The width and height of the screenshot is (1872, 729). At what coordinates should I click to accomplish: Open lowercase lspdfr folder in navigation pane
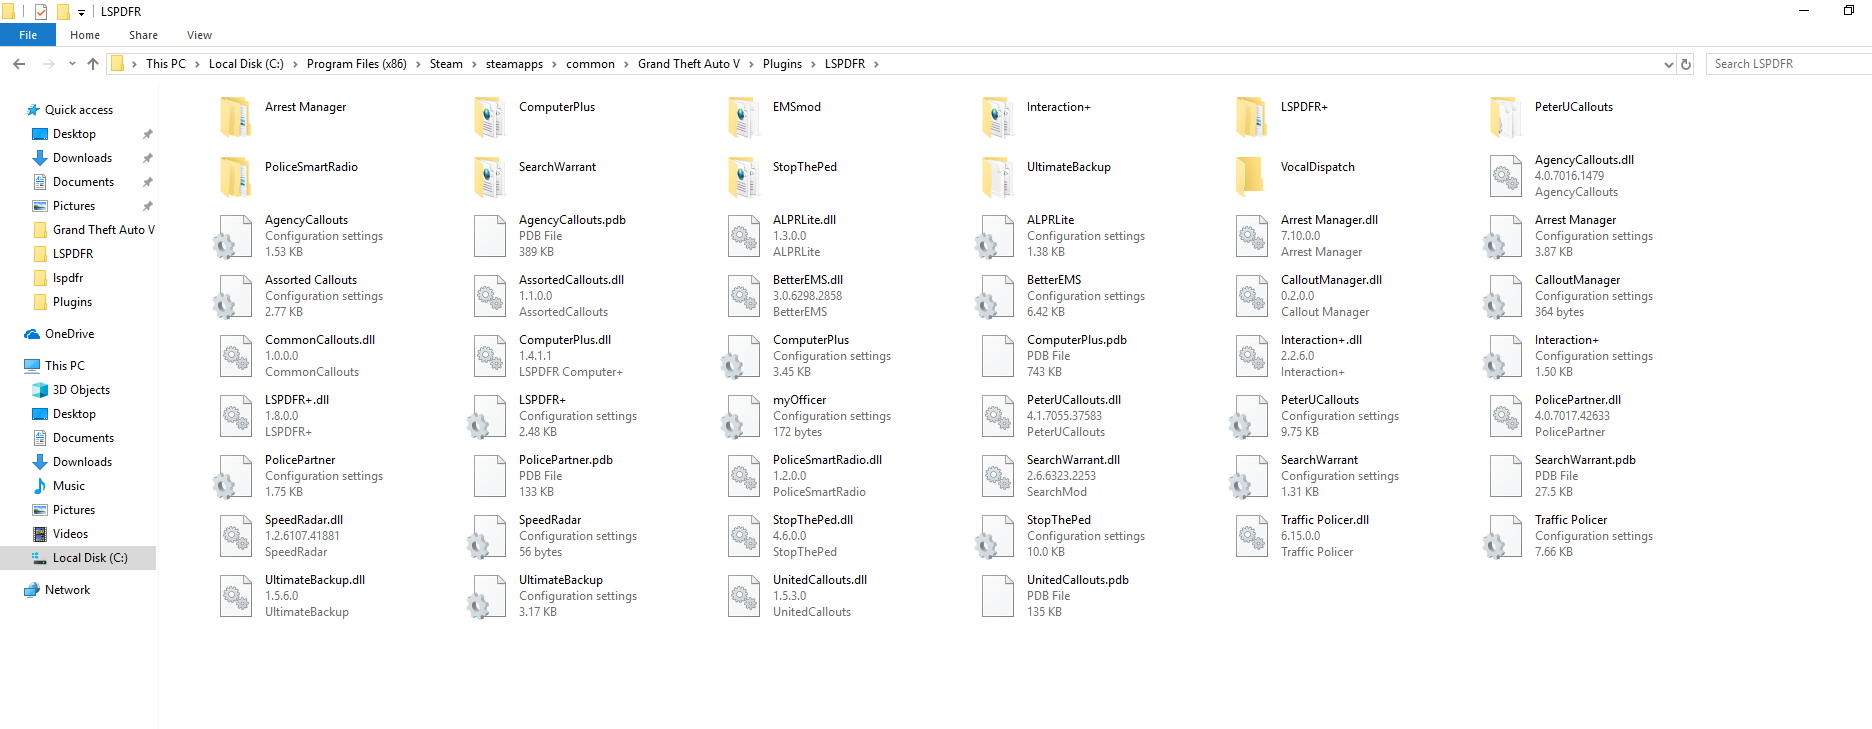(68, 278)
